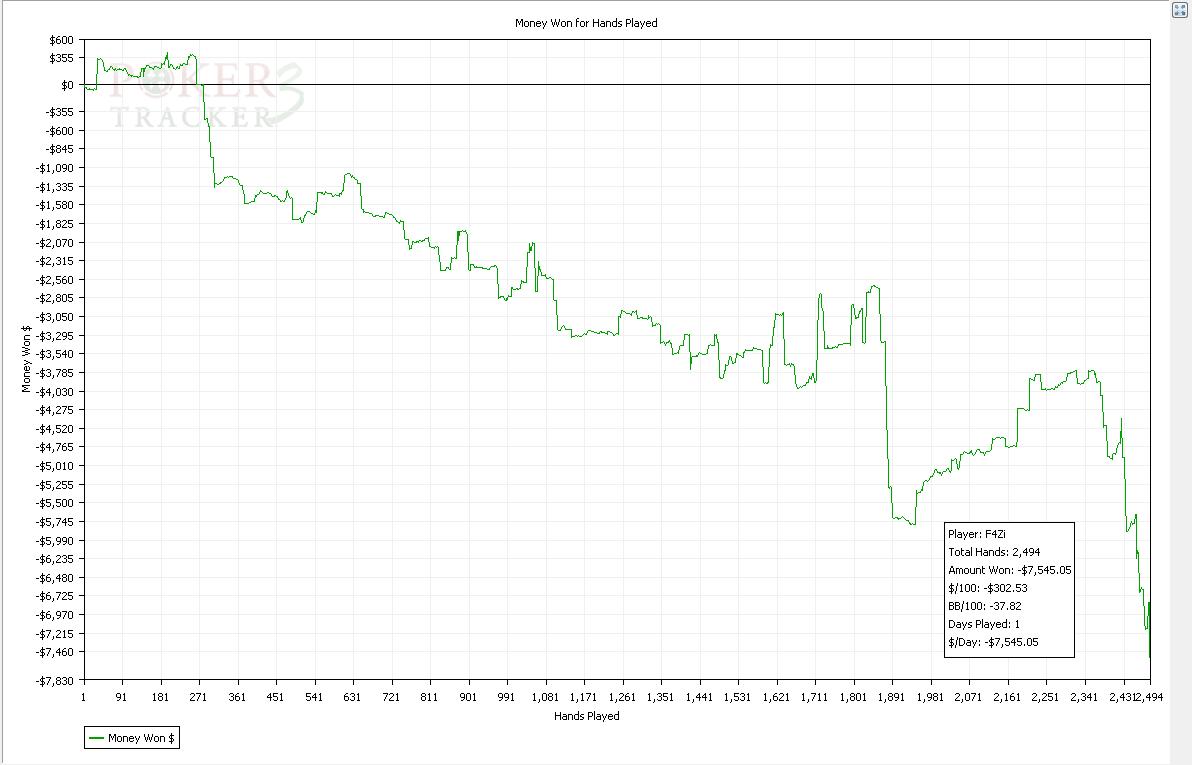Click the 1,261 x-axis tick label
Image resolution: width=1192 pixels, height=765 pixels.
[x=622, y=697]
